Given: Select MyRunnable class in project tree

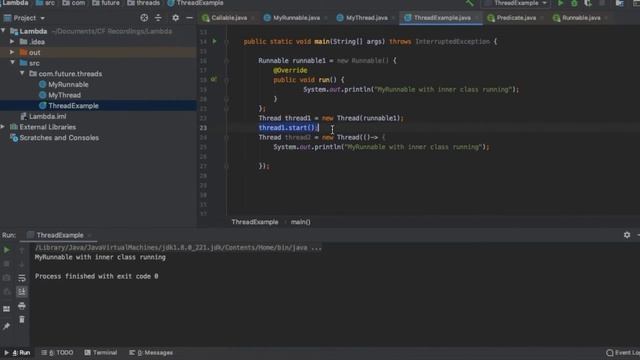Looking at the screenshot, I should 68,84.
